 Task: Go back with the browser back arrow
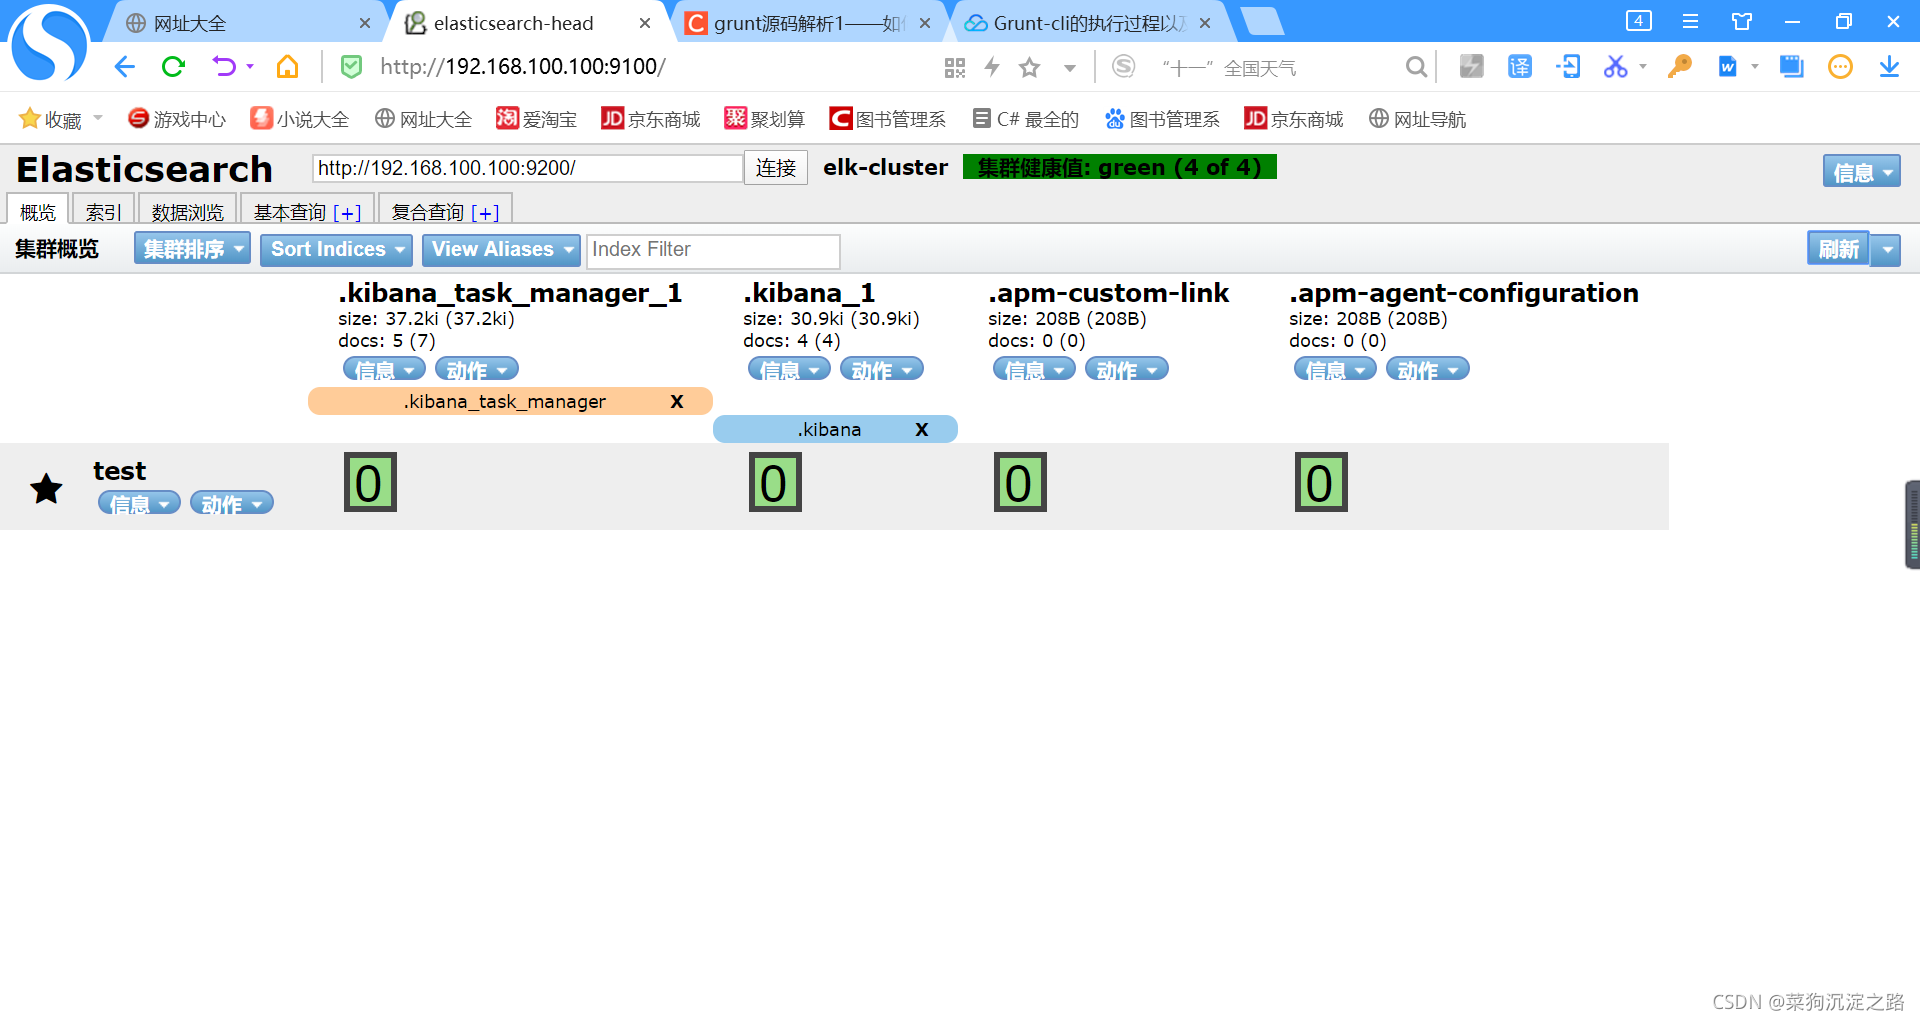pyautogui.click(x=124, y=67)
